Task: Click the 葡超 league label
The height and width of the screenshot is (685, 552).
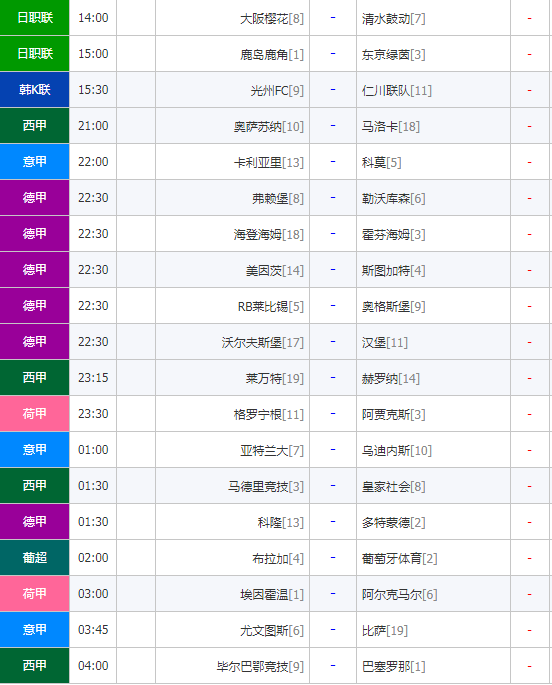Action: point(34,557)
